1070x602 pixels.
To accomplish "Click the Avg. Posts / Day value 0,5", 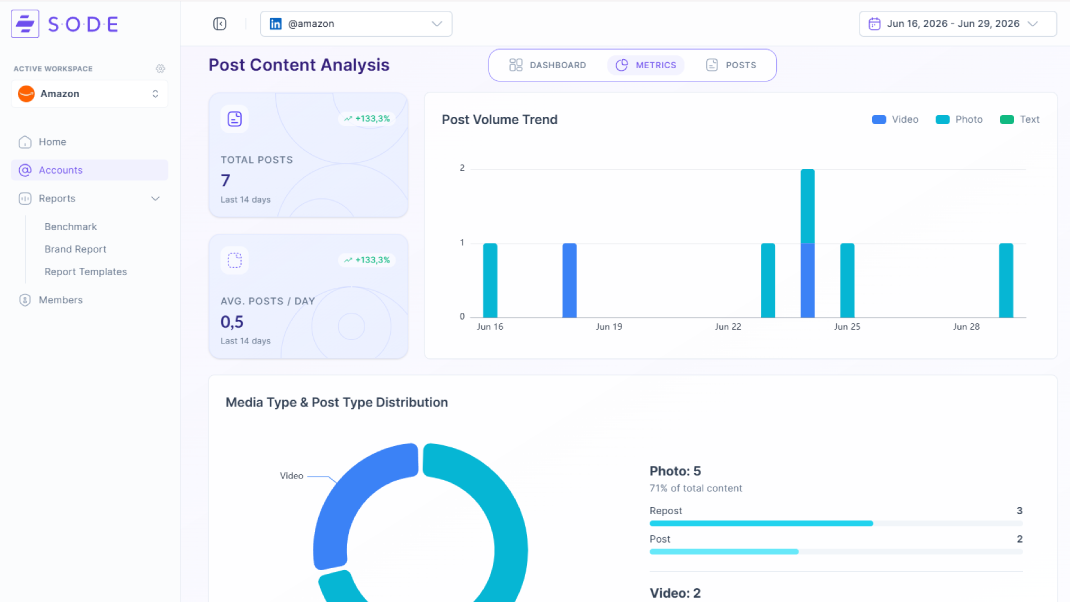I will point(232,321).
